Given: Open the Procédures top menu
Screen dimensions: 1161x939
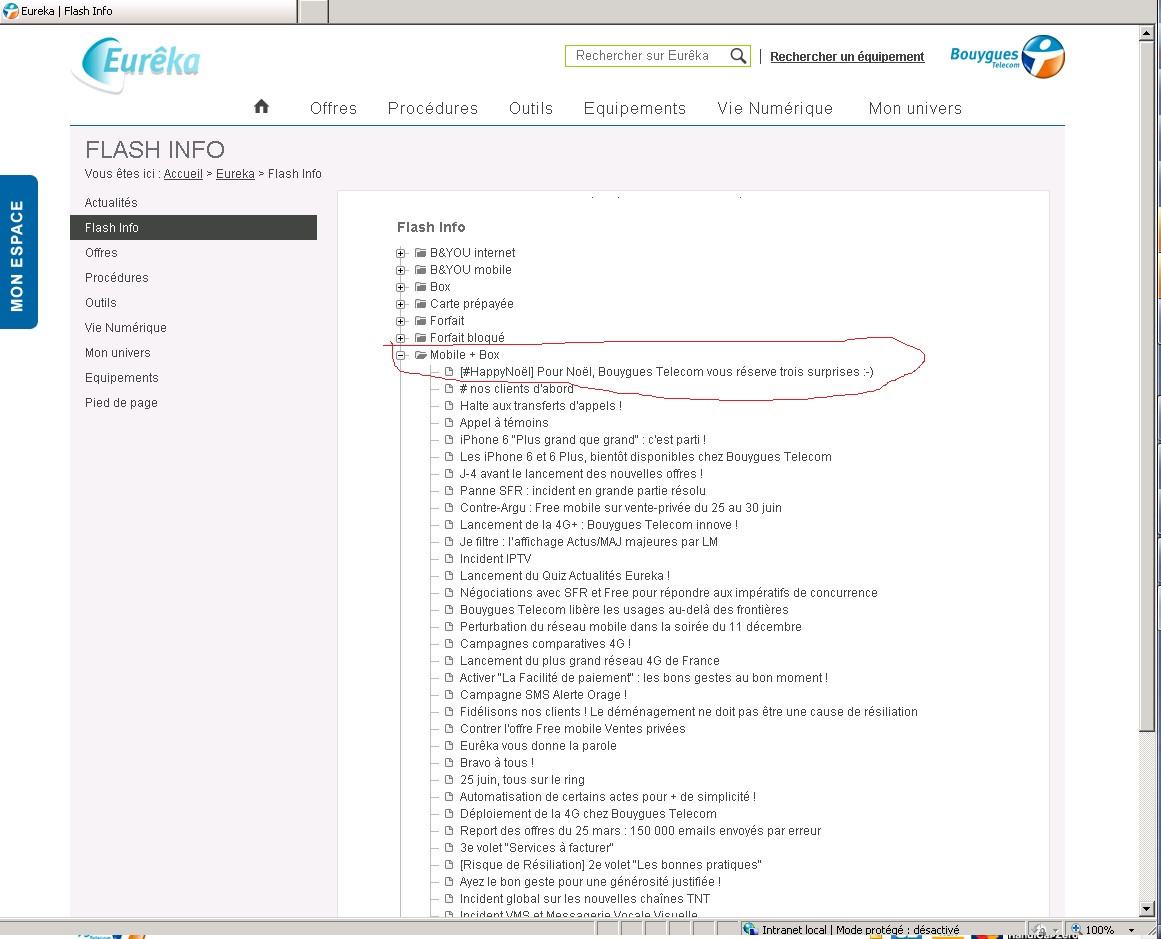Looking at the screenshot, I should point(432,108).
